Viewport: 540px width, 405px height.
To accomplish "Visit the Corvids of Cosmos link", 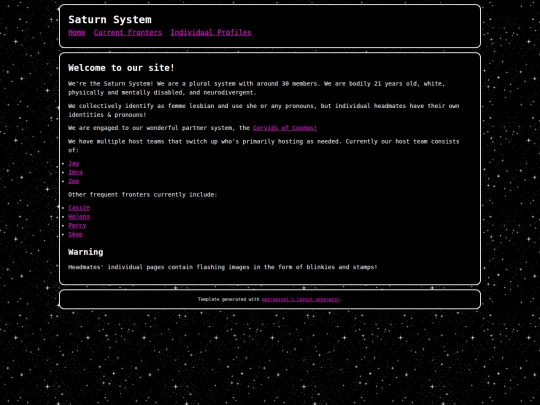I will coord(285,128).
